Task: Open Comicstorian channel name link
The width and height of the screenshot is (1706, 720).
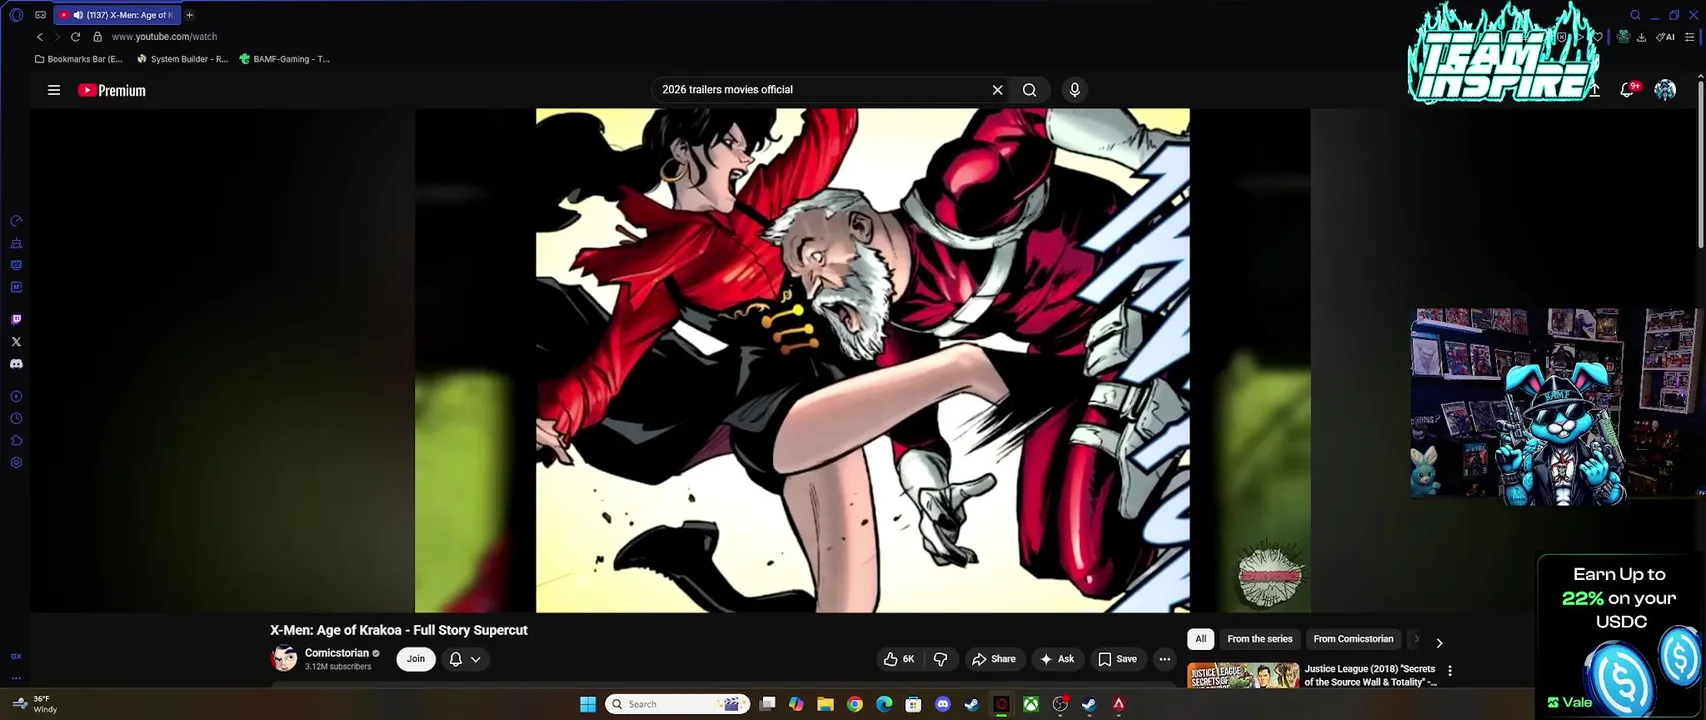Action: (x=337, y=653)
